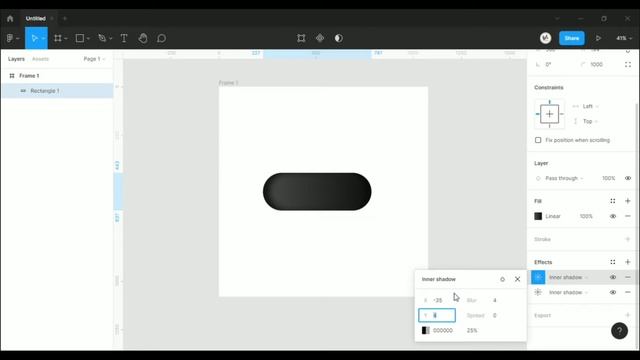640x360 pixels.
Task: Expand the Move tool options arrow
Action: [43, 39]
